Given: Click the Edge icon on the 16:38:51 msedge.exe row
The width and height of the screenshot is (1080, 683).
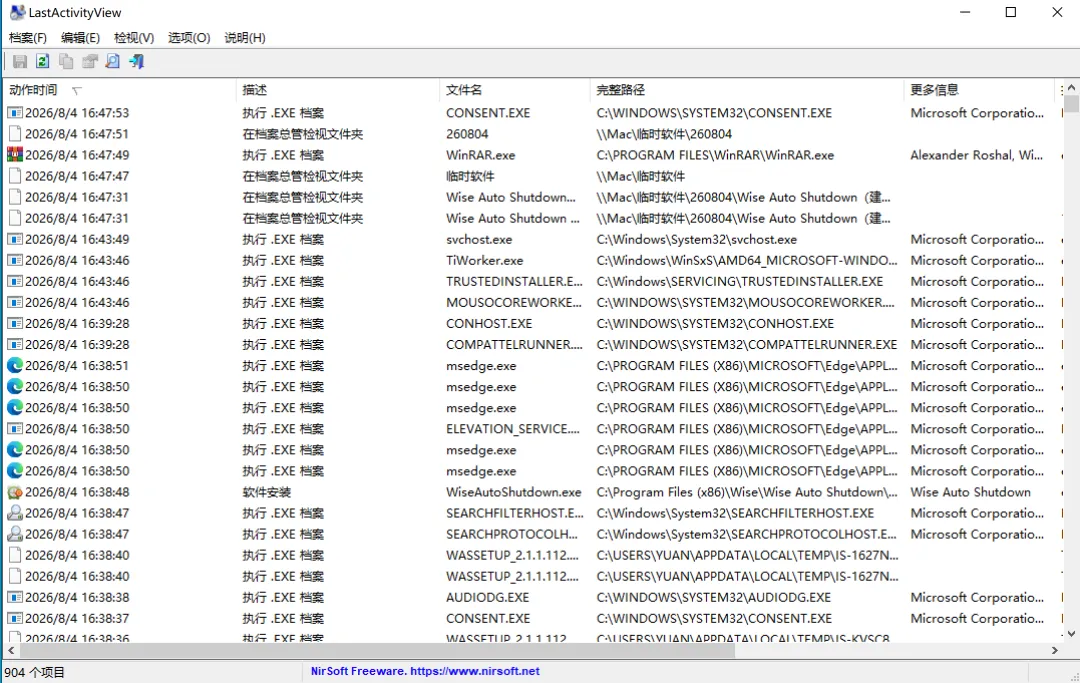Looking at the screenshot, I should (x=14, y=366).
